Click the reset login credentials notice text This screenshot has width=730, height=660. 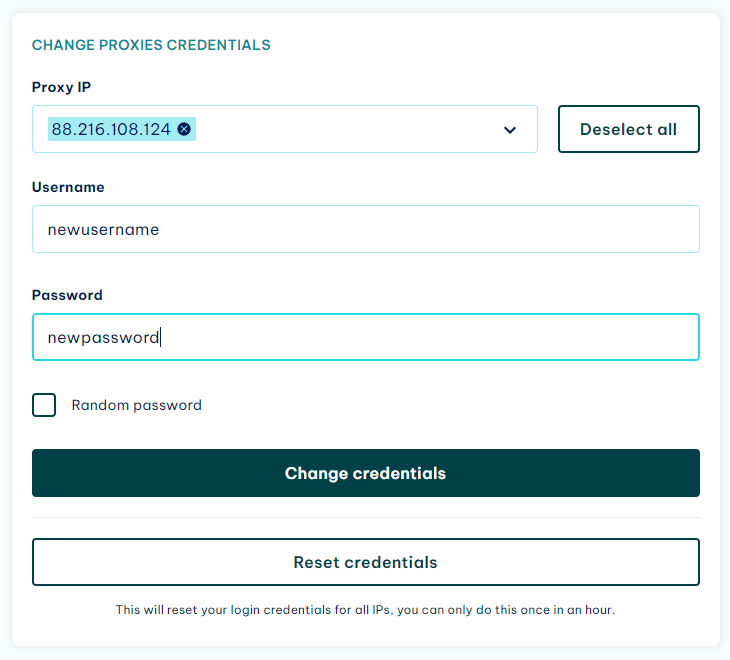click(365, 610)
